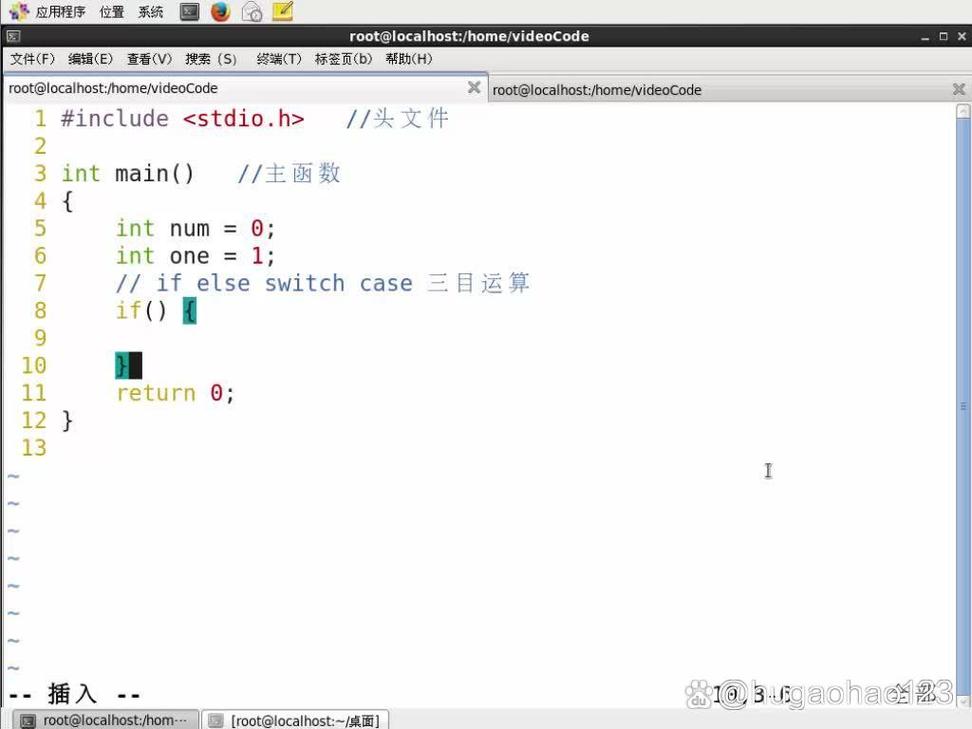972x729 pixels.
Task: Open the 应用程序 applications menu
Action: pos(60,12)
